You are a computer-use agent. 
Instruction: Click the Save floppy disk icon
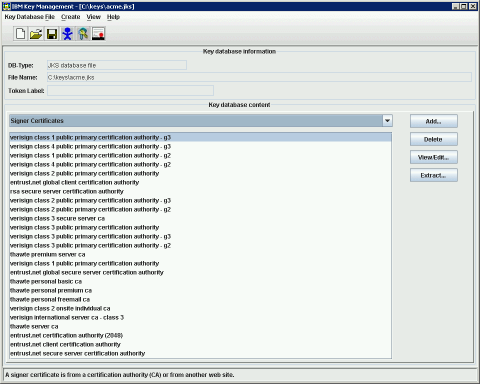tap(52, 34)
